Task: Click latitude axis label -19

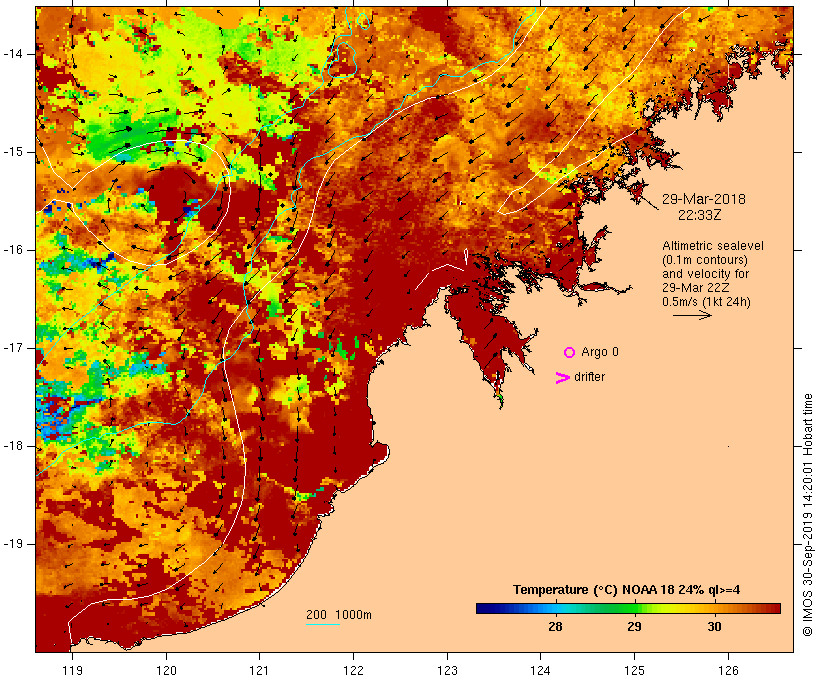Action: click(x=13, y=544)
